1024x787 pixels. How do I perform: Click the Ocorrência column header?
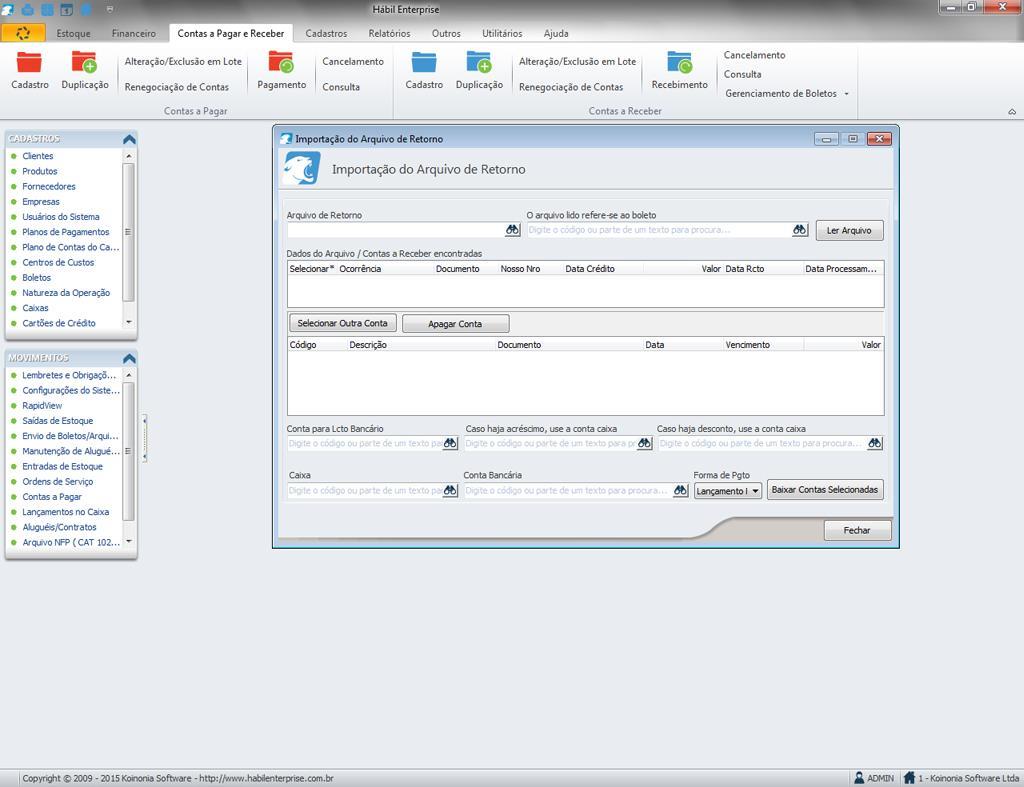[360, 269]
